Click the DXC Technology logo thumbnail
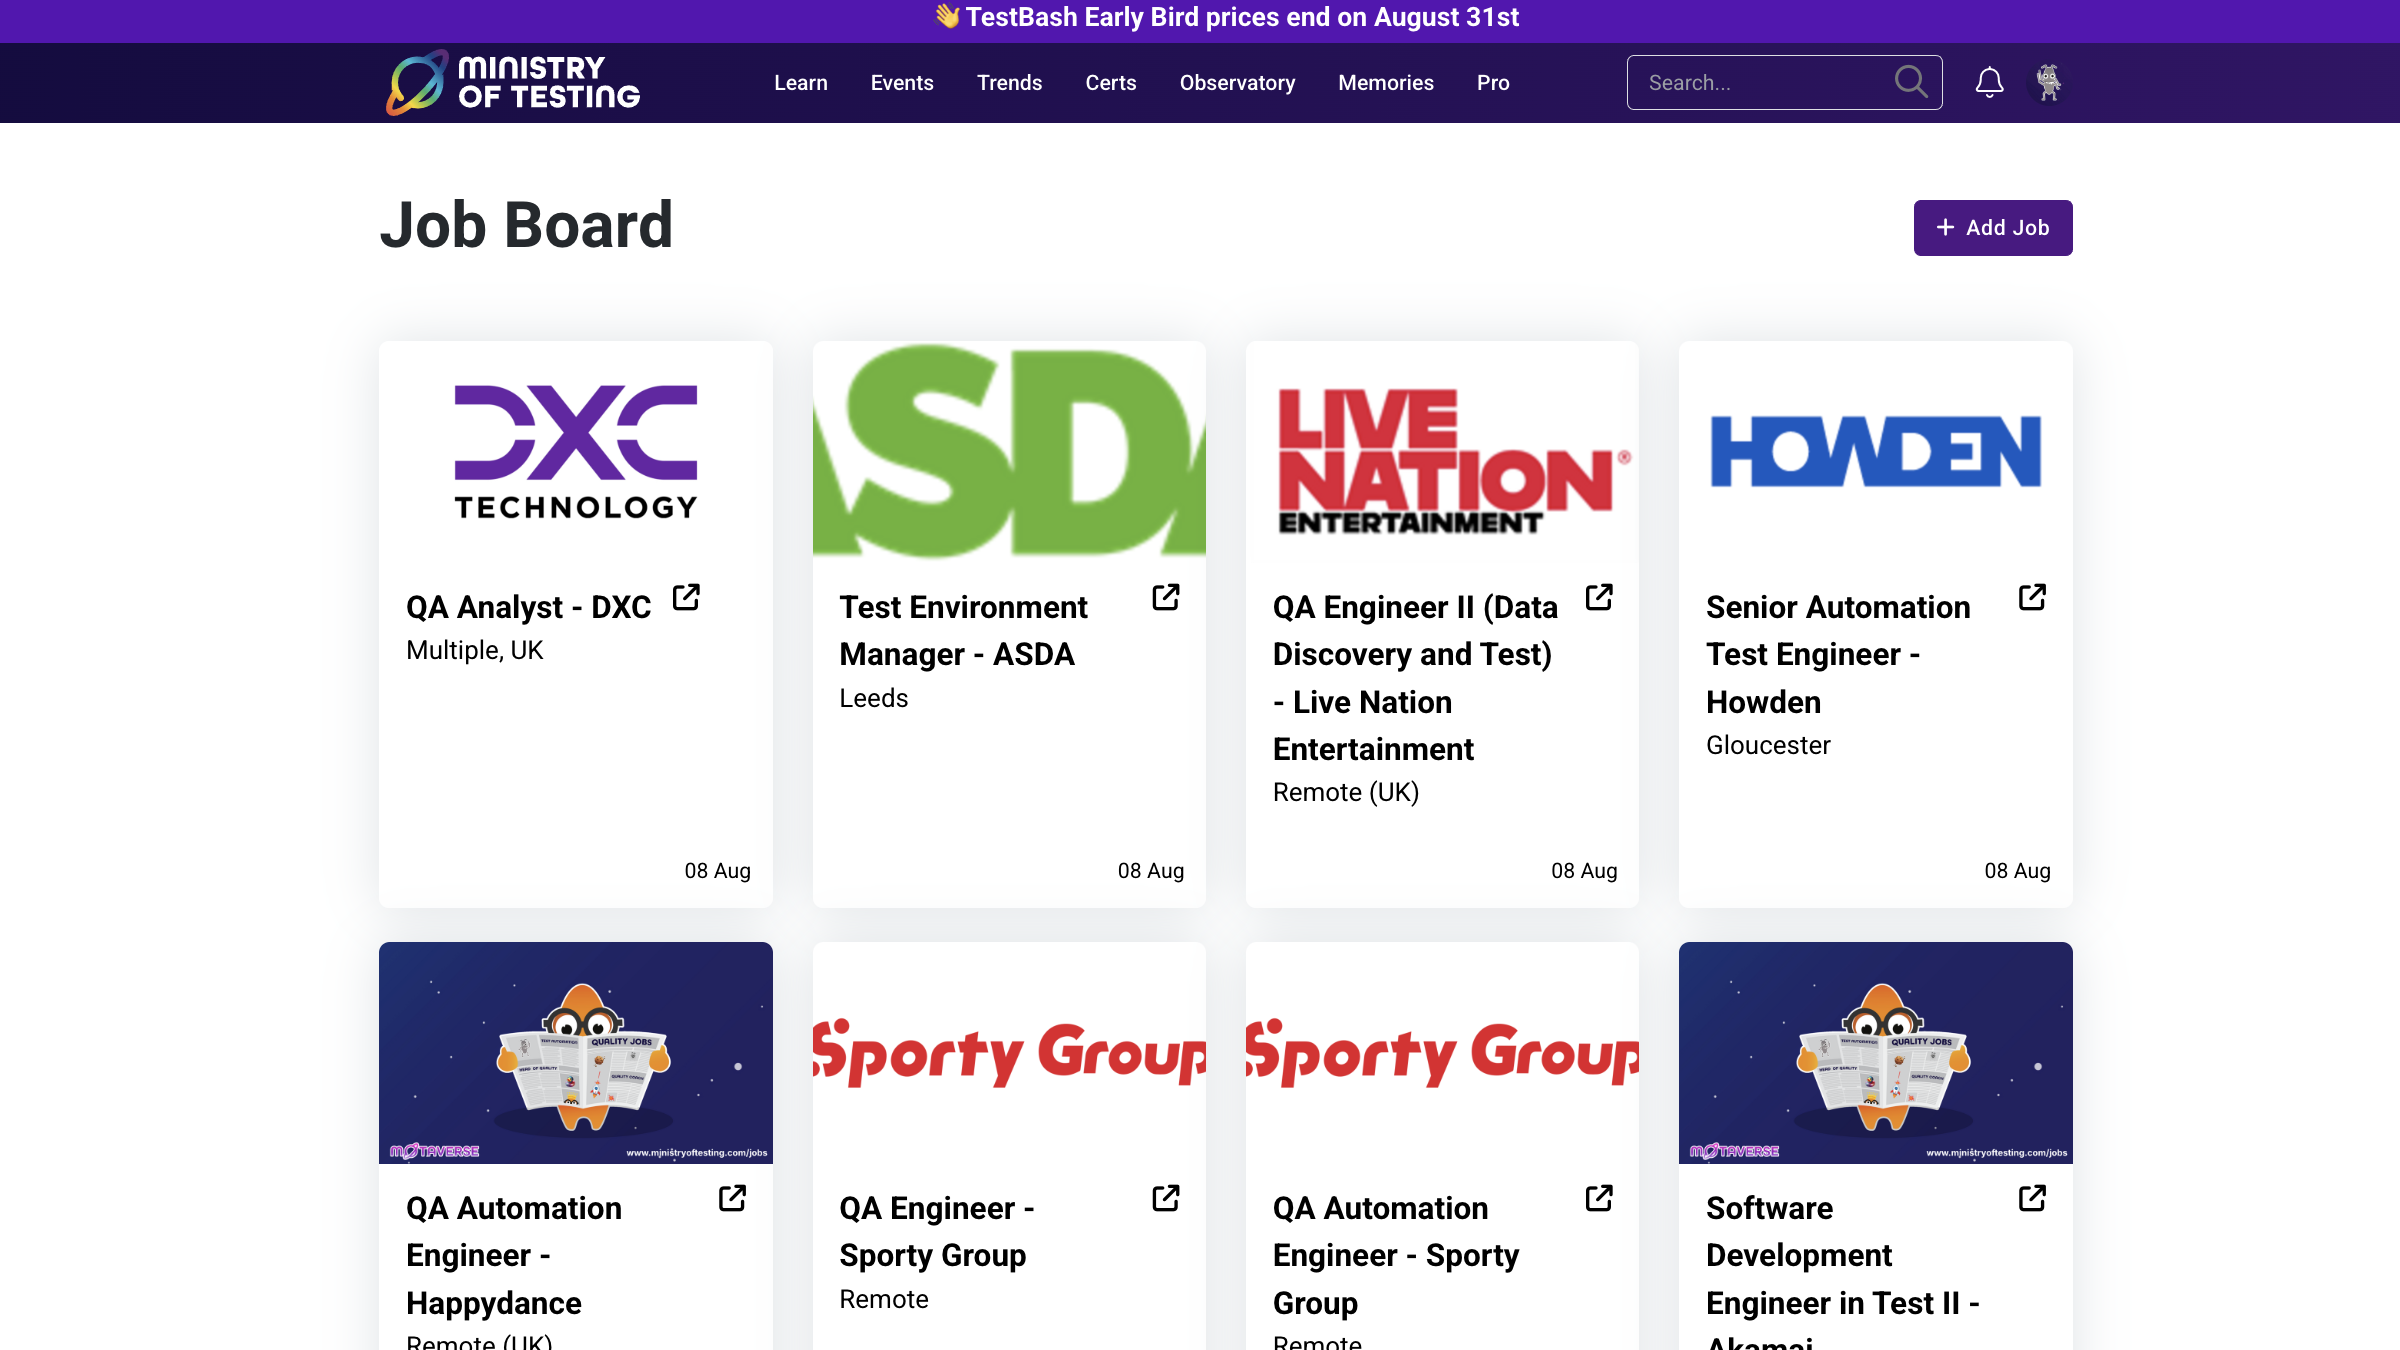The height and width of the screenshot is (1350, 2400). pos(576,452)
